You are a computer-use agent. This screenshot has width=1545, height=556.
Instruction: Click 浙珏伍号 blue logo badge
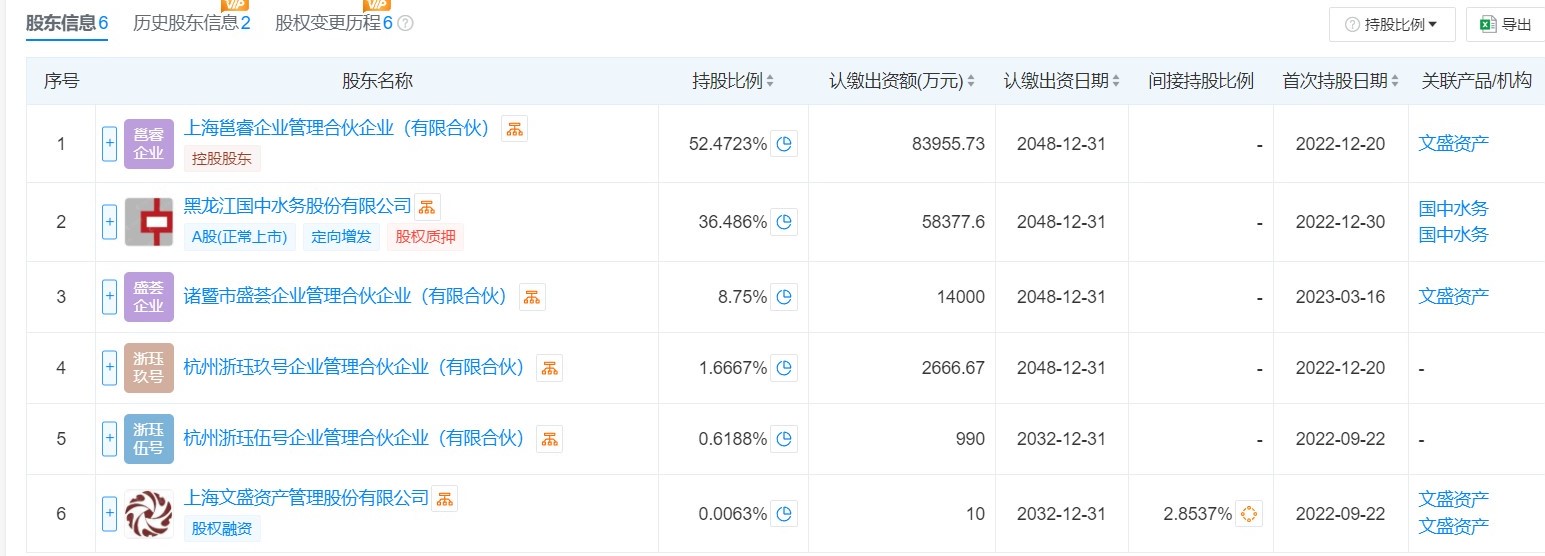pos(149,439)
